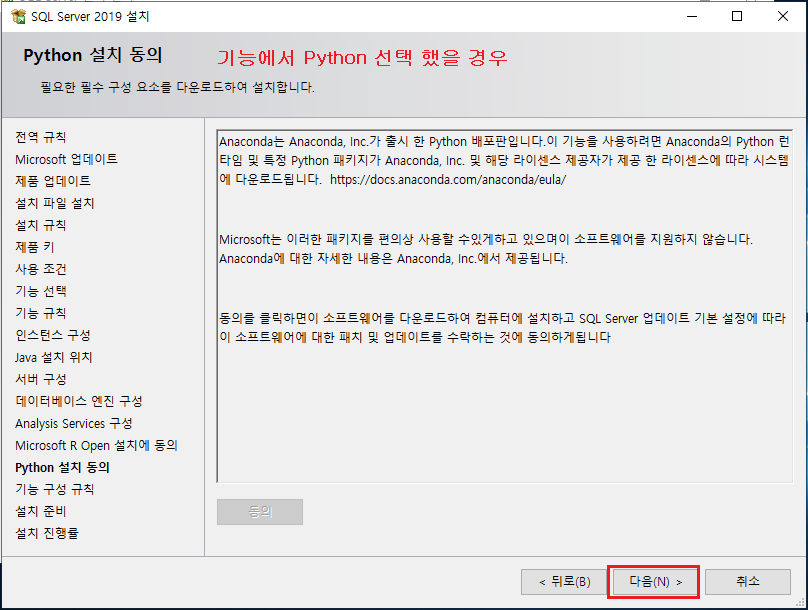Select the 제품 업데이트 step
This screenshot has width=808, height=610.
(x=53, y=181)
